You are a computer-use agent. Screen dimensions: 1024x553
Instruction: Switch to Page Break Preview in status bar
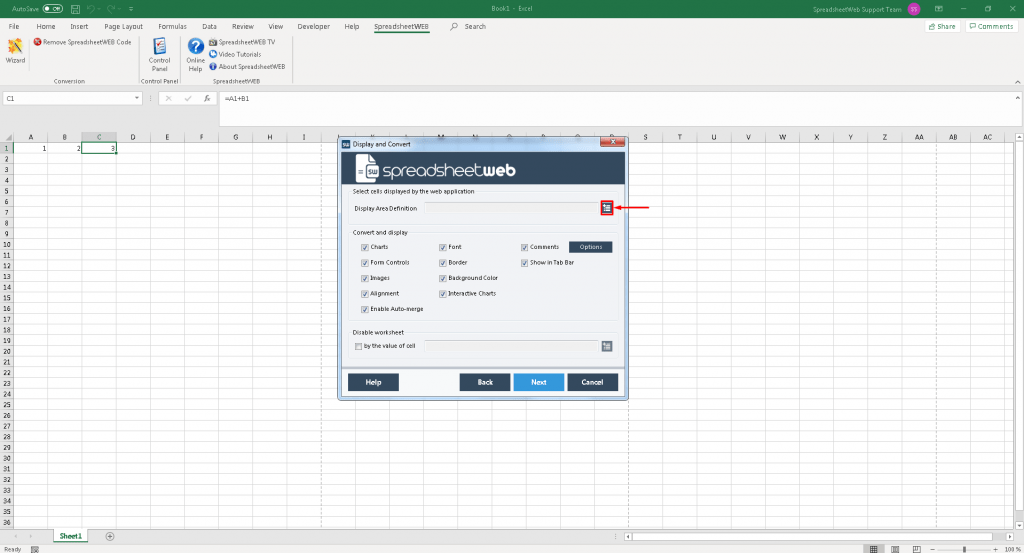point(917,549)
